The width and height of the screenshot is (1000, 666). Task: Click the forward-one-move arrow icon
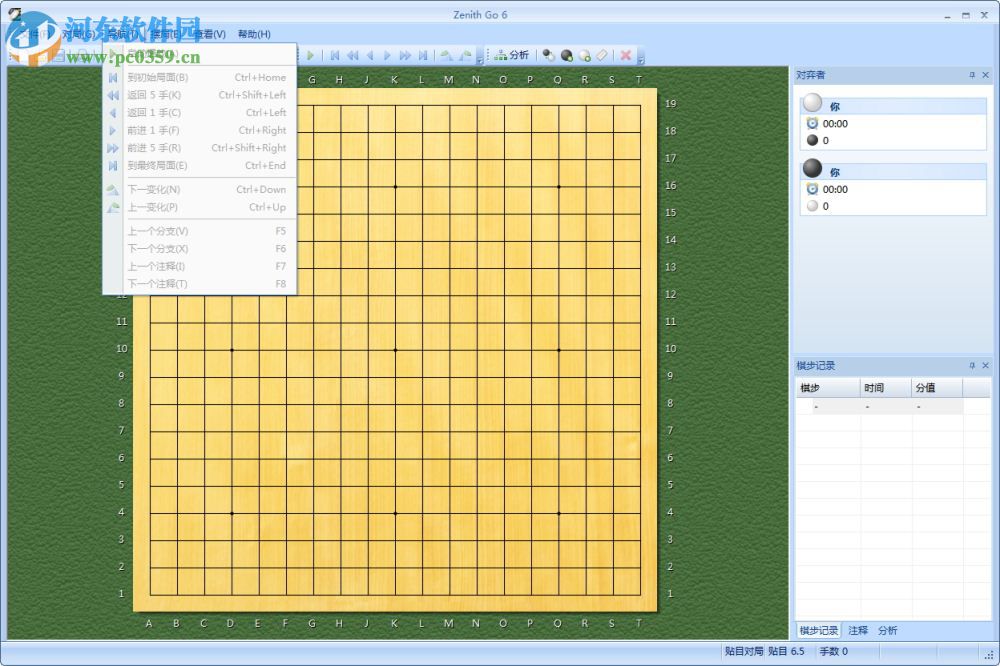388,55
